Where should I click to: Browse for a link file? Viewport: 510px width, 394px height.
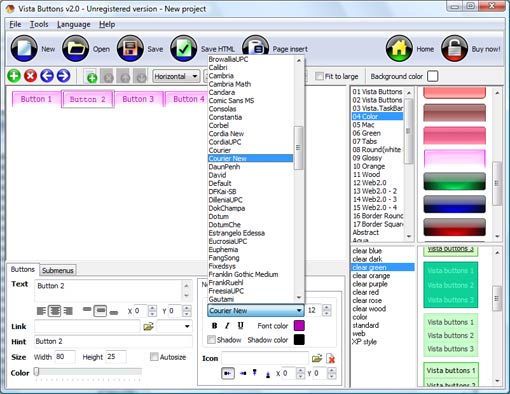148,326
